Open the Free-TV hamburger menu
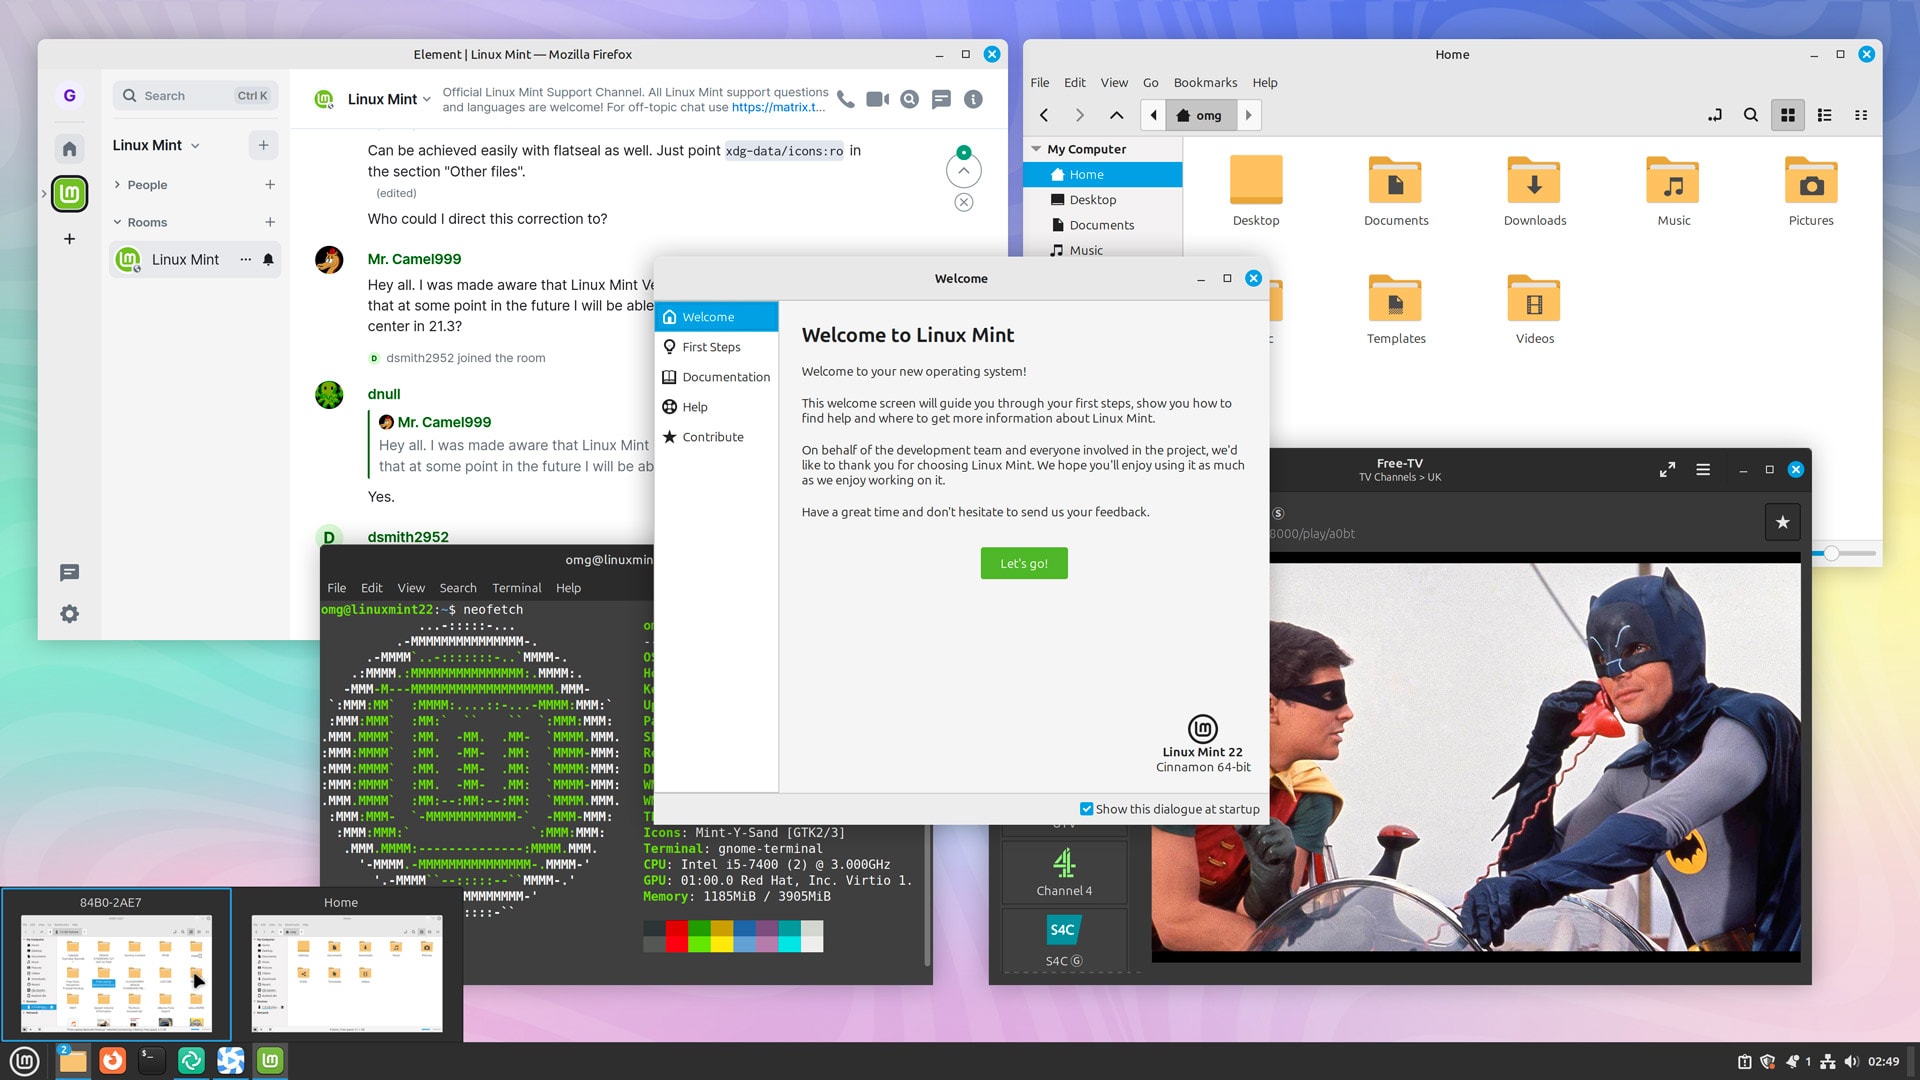 (1703, 469)
